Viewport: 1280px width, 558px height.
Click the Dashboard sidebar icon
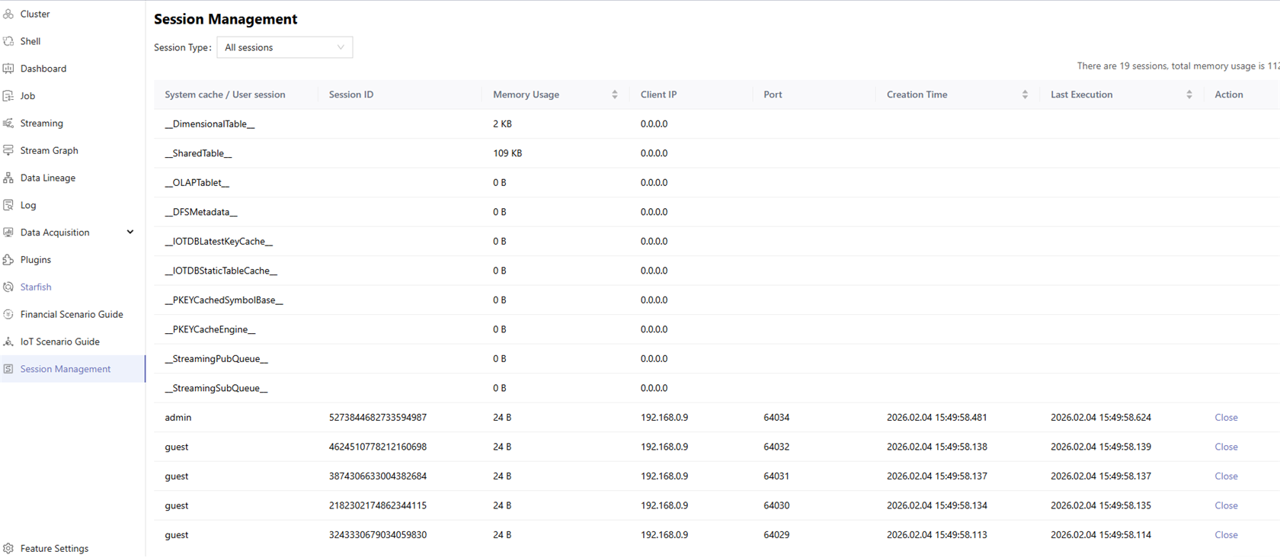click(8, 69)
